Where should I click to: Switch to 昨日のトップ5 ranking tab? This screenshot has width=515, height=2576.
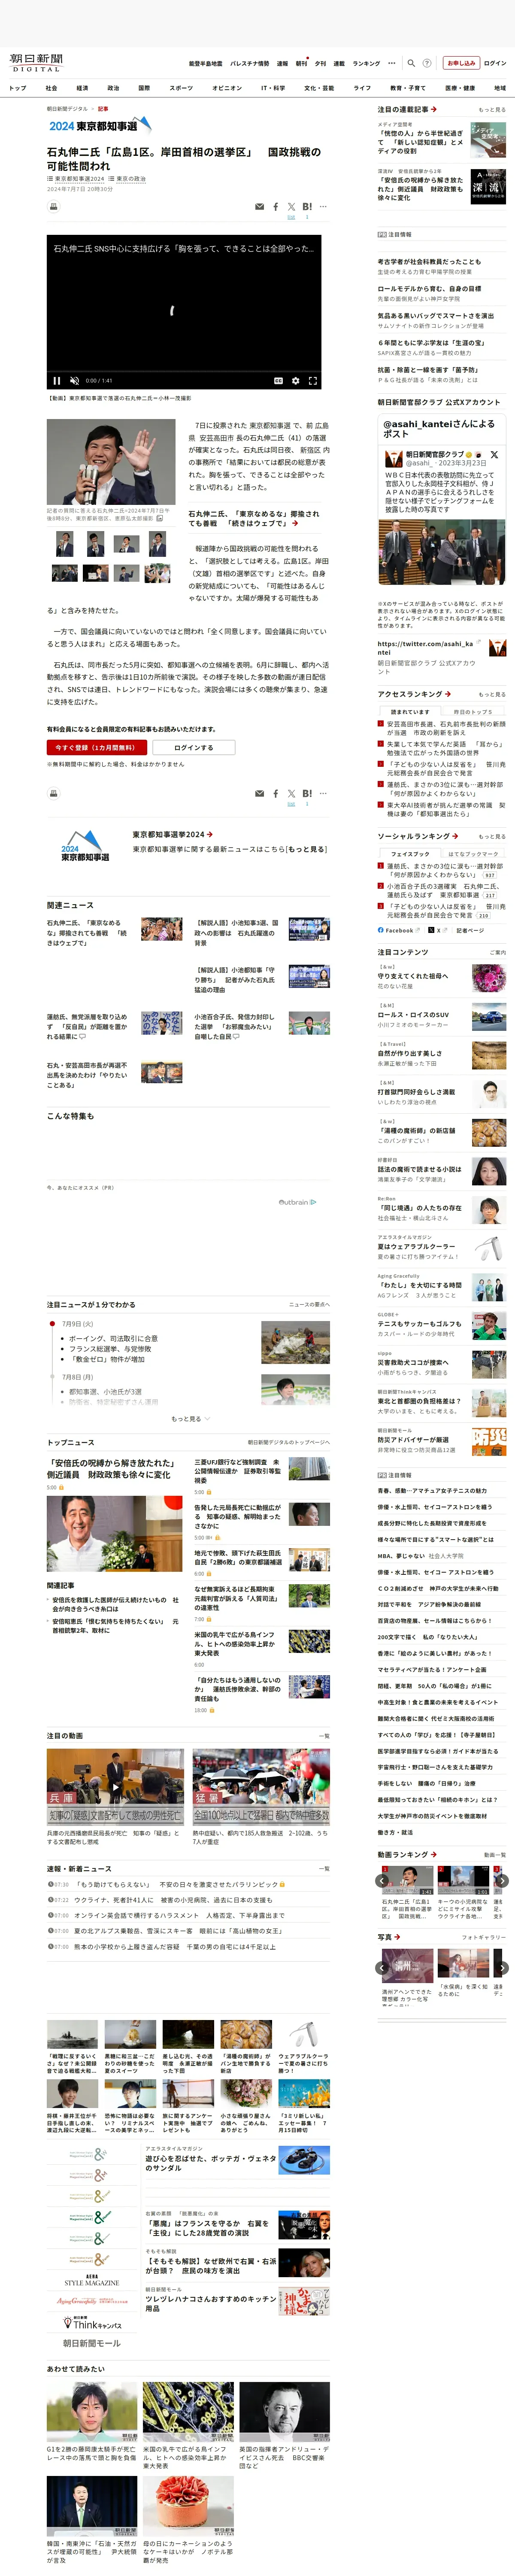[x=472, y=711]
